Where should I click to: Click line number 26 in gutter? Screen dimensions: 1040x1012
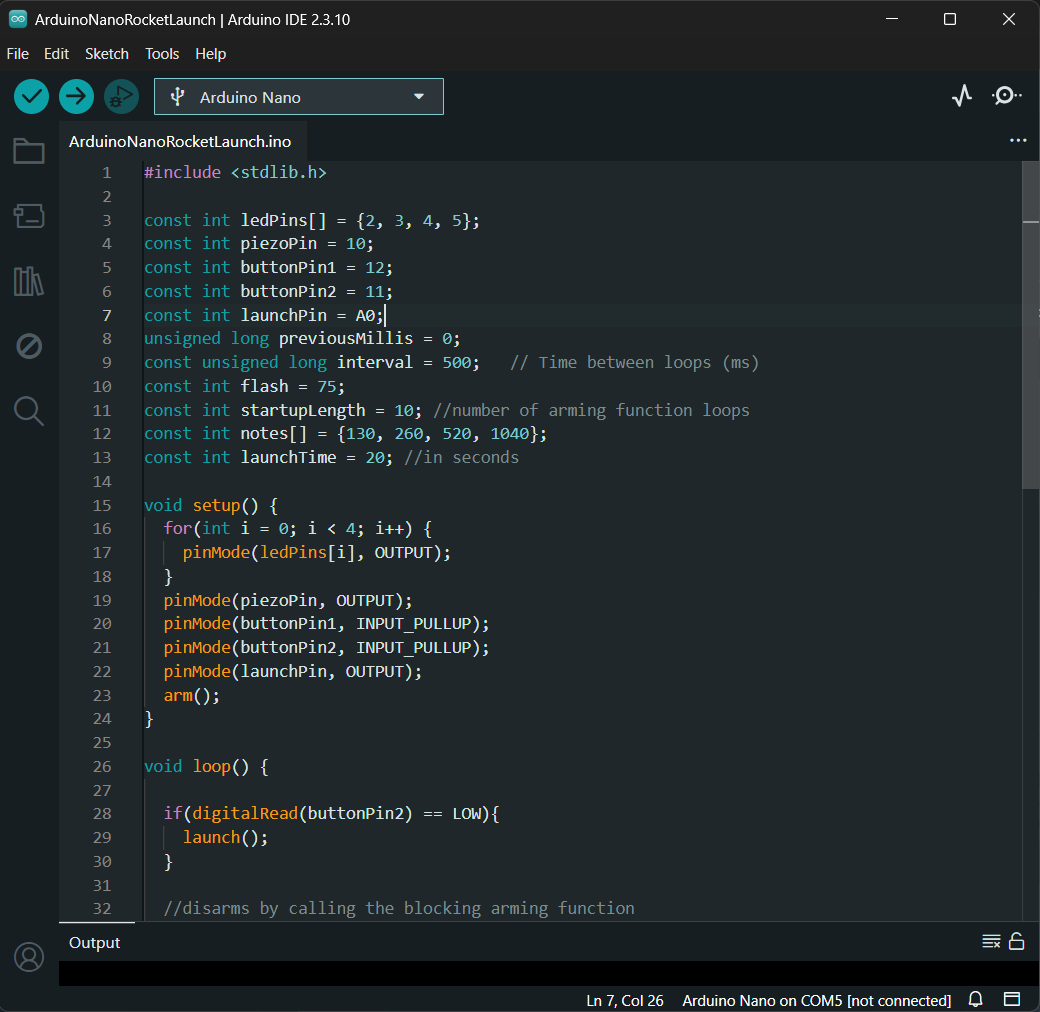coord(102,767)
